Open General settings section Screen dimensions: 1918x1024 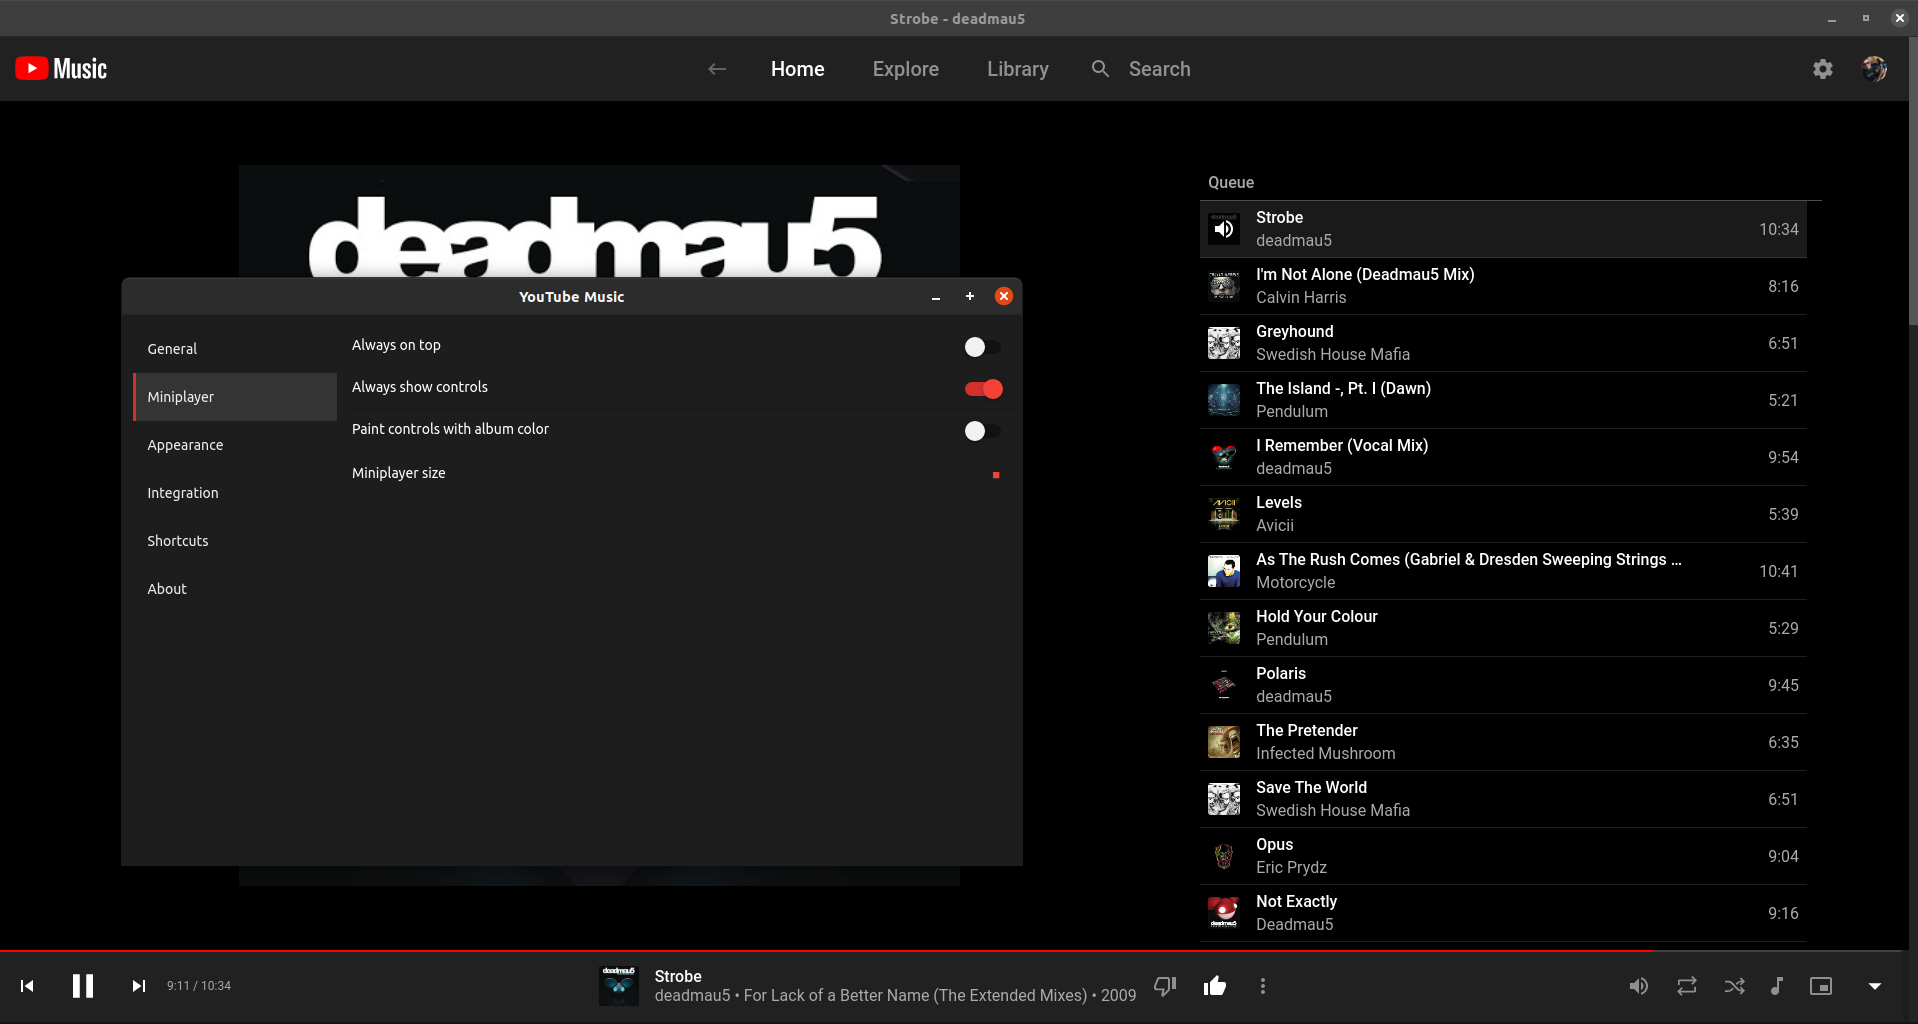click(x=235, y=349)
